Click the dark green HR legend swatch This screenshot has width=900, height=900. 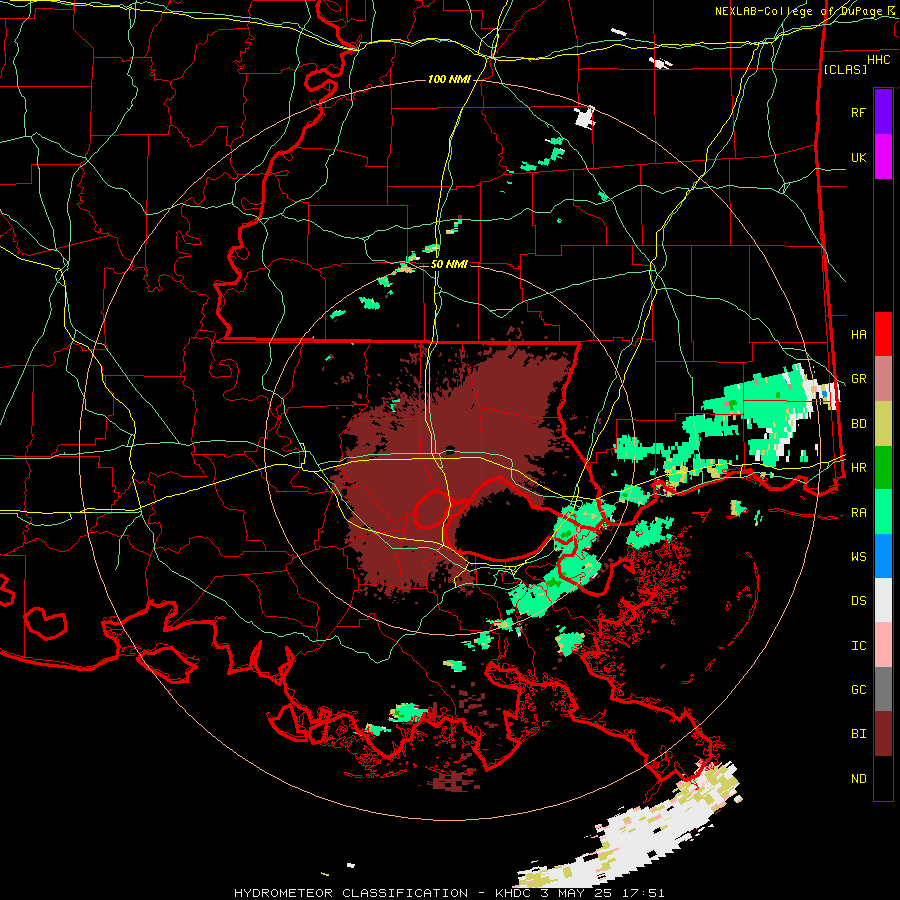point(883,468)
